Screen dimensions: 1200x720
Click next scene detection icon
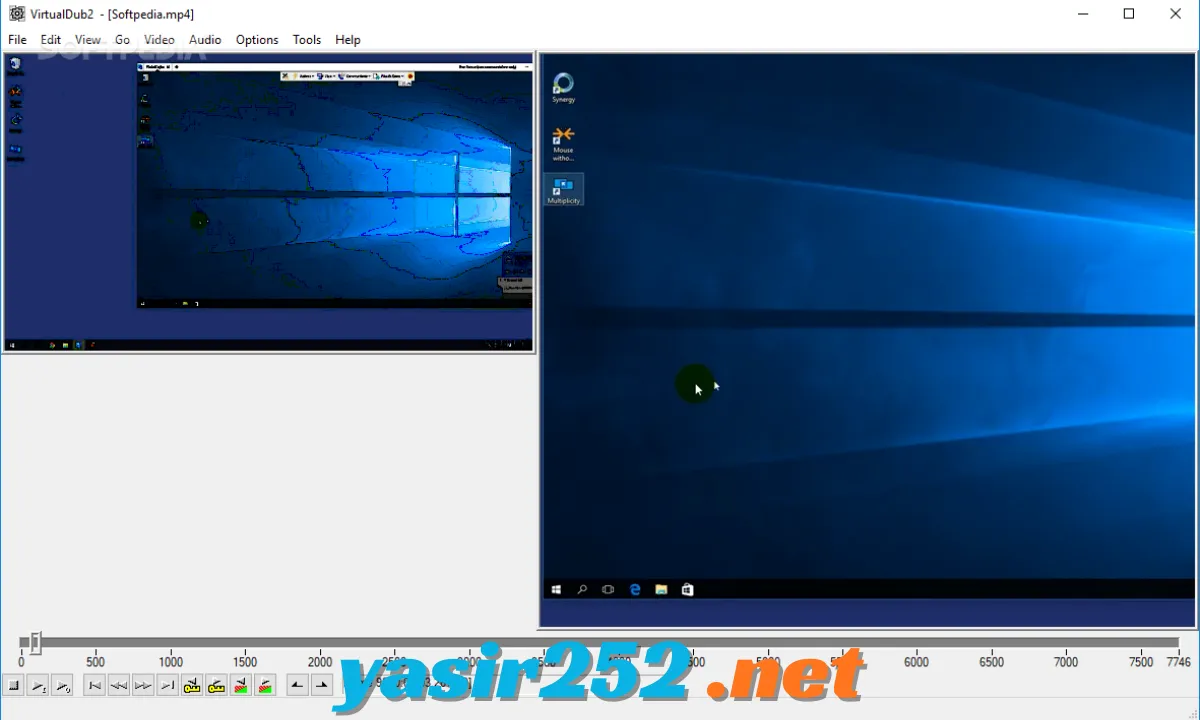point(265,685)
